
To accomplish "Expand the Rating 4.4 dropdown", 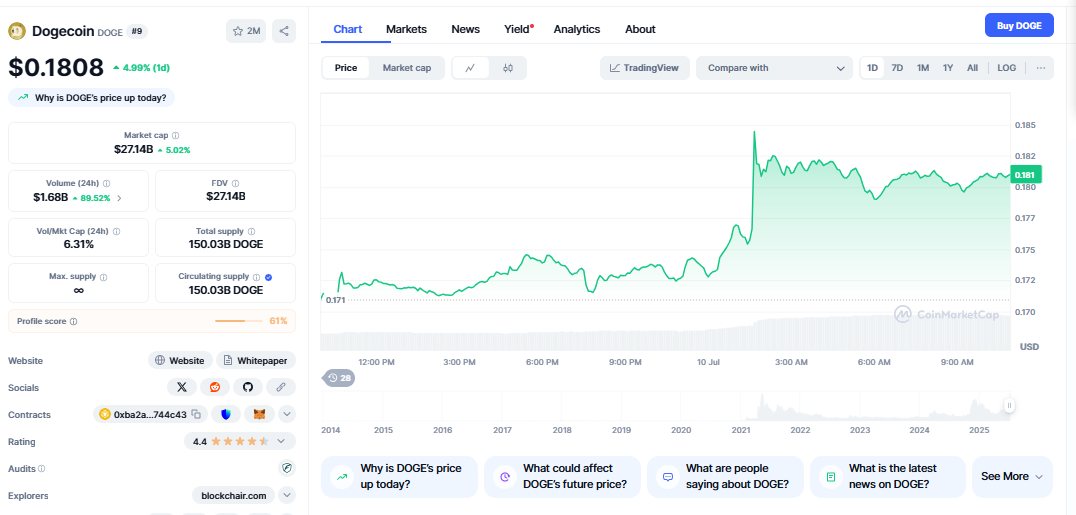I will (x=239, y=442).
